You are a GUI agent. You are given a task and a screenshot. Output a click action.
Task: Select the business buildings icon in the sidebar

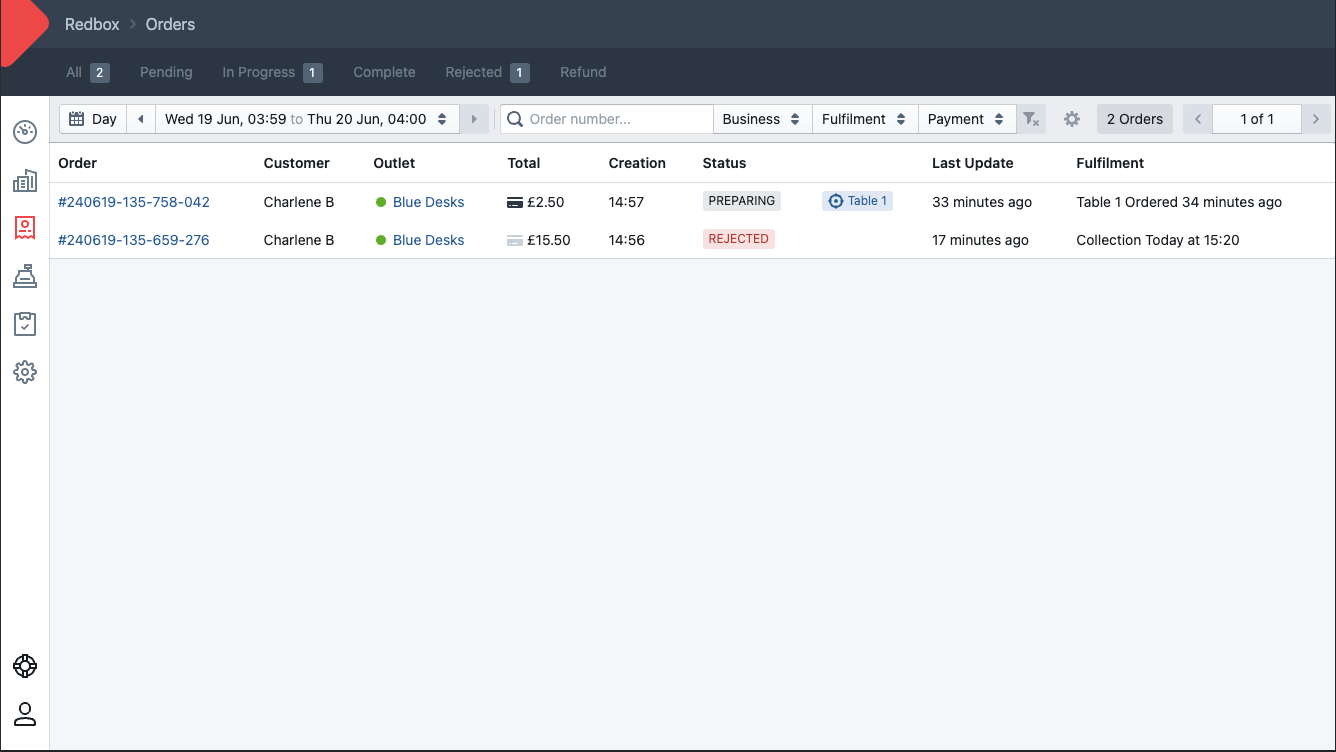coord(25,180)
